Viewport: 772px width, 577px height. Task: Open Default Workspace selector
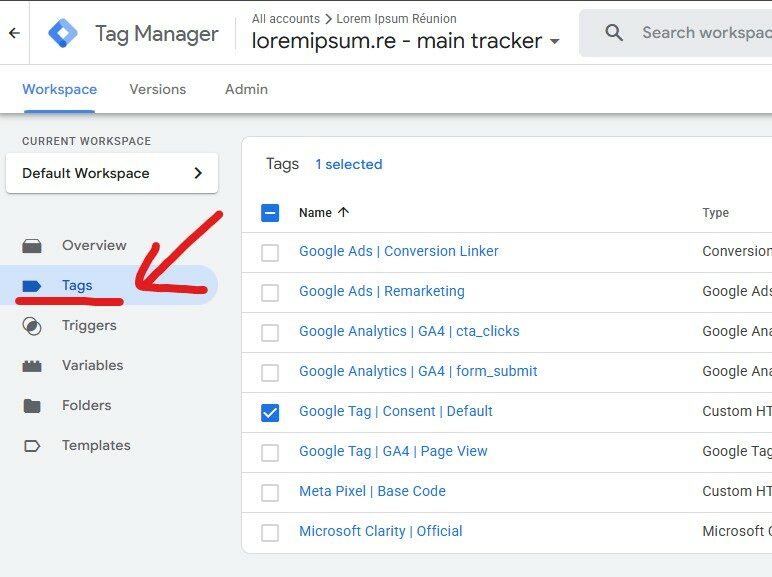[x=112, y=173]
